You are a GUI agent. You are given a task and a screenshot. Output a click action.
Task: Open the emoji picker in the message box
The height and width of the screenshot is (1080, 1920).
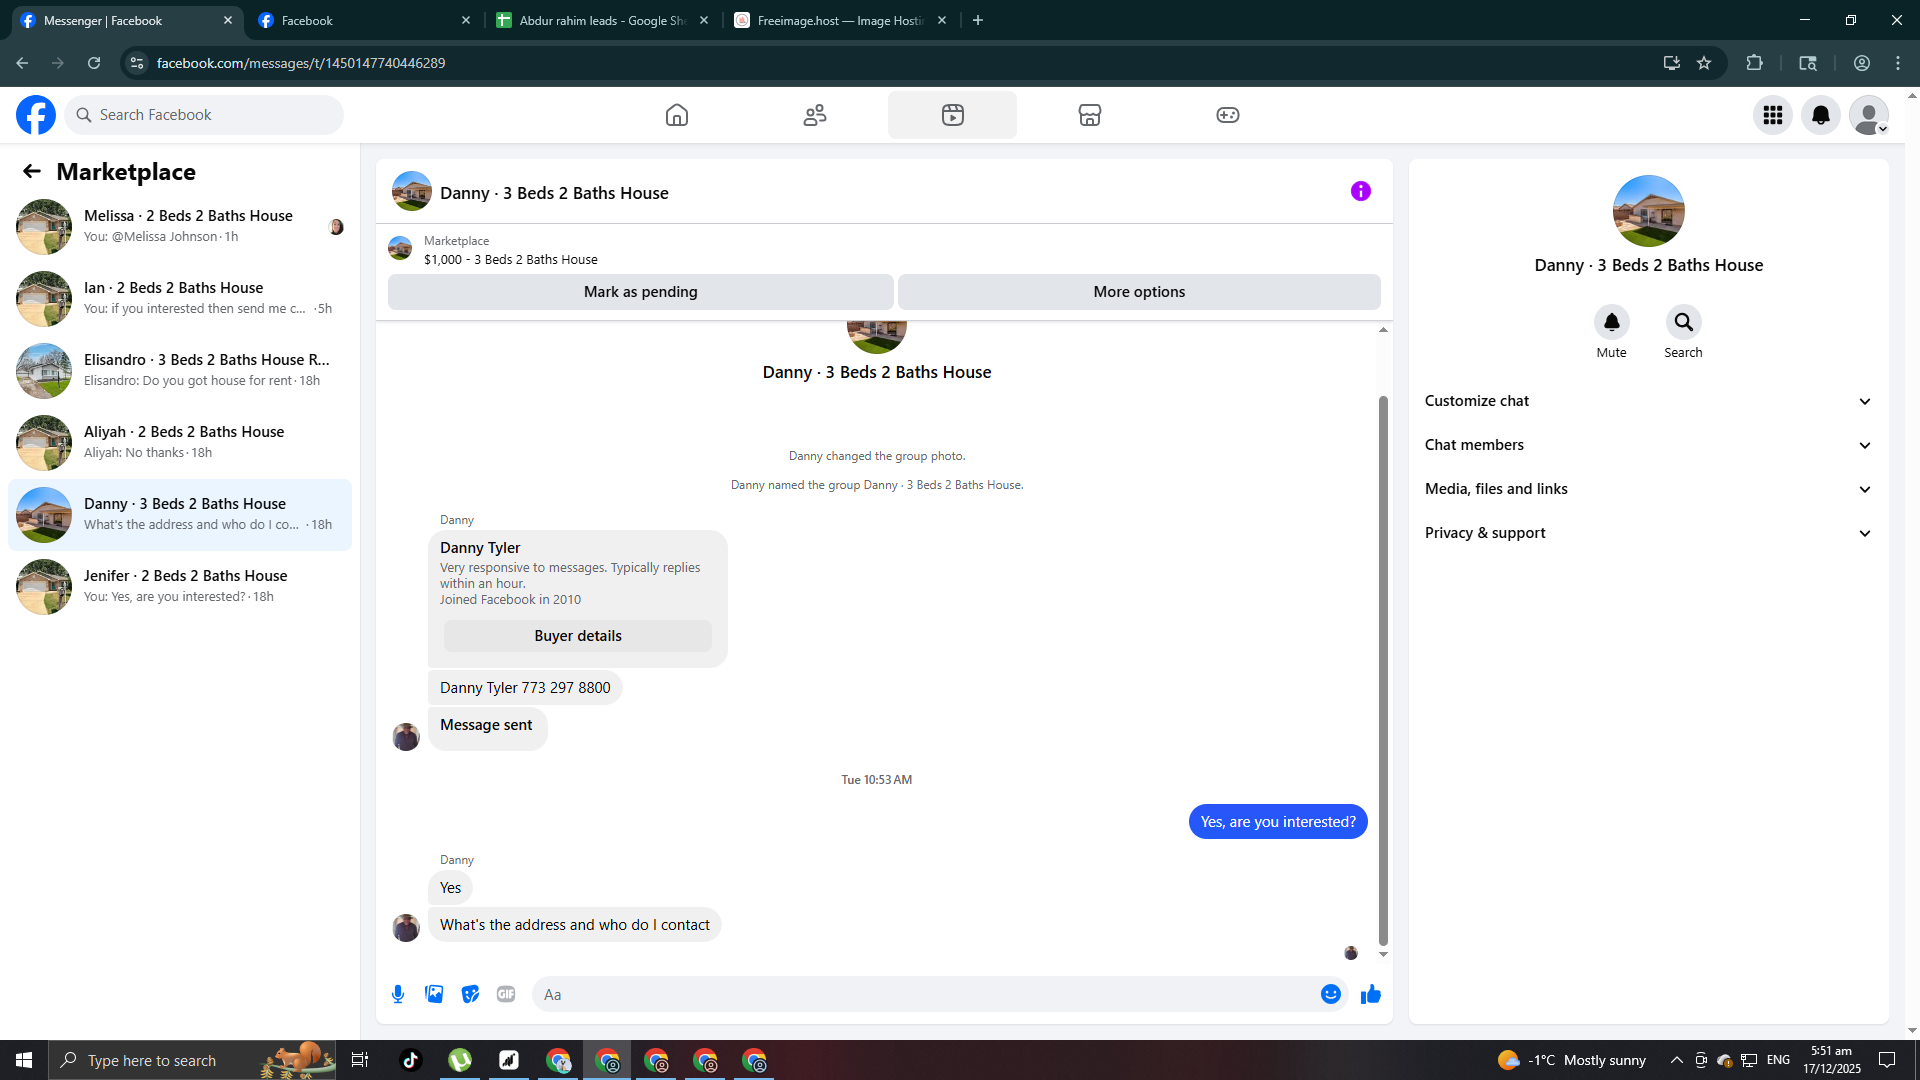1330,994
